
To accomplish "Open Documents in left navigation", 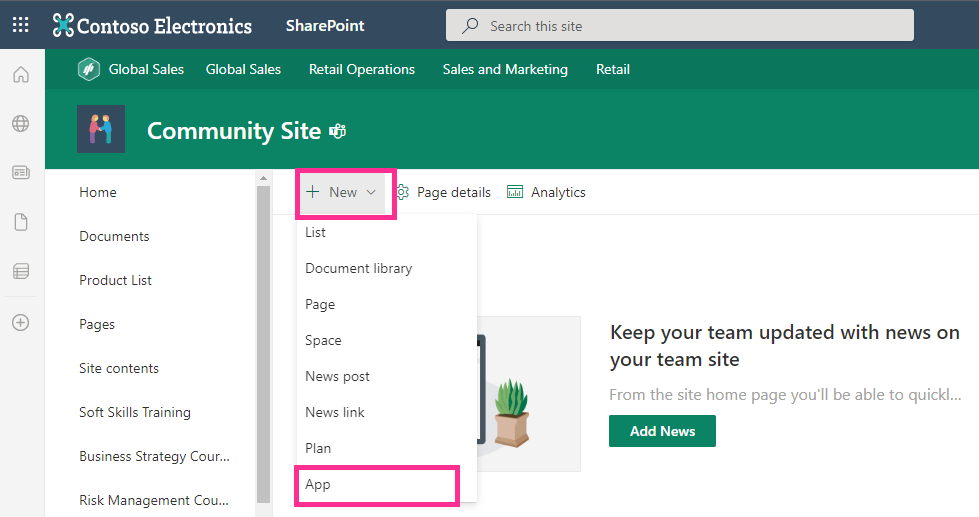I will (114, 236).
